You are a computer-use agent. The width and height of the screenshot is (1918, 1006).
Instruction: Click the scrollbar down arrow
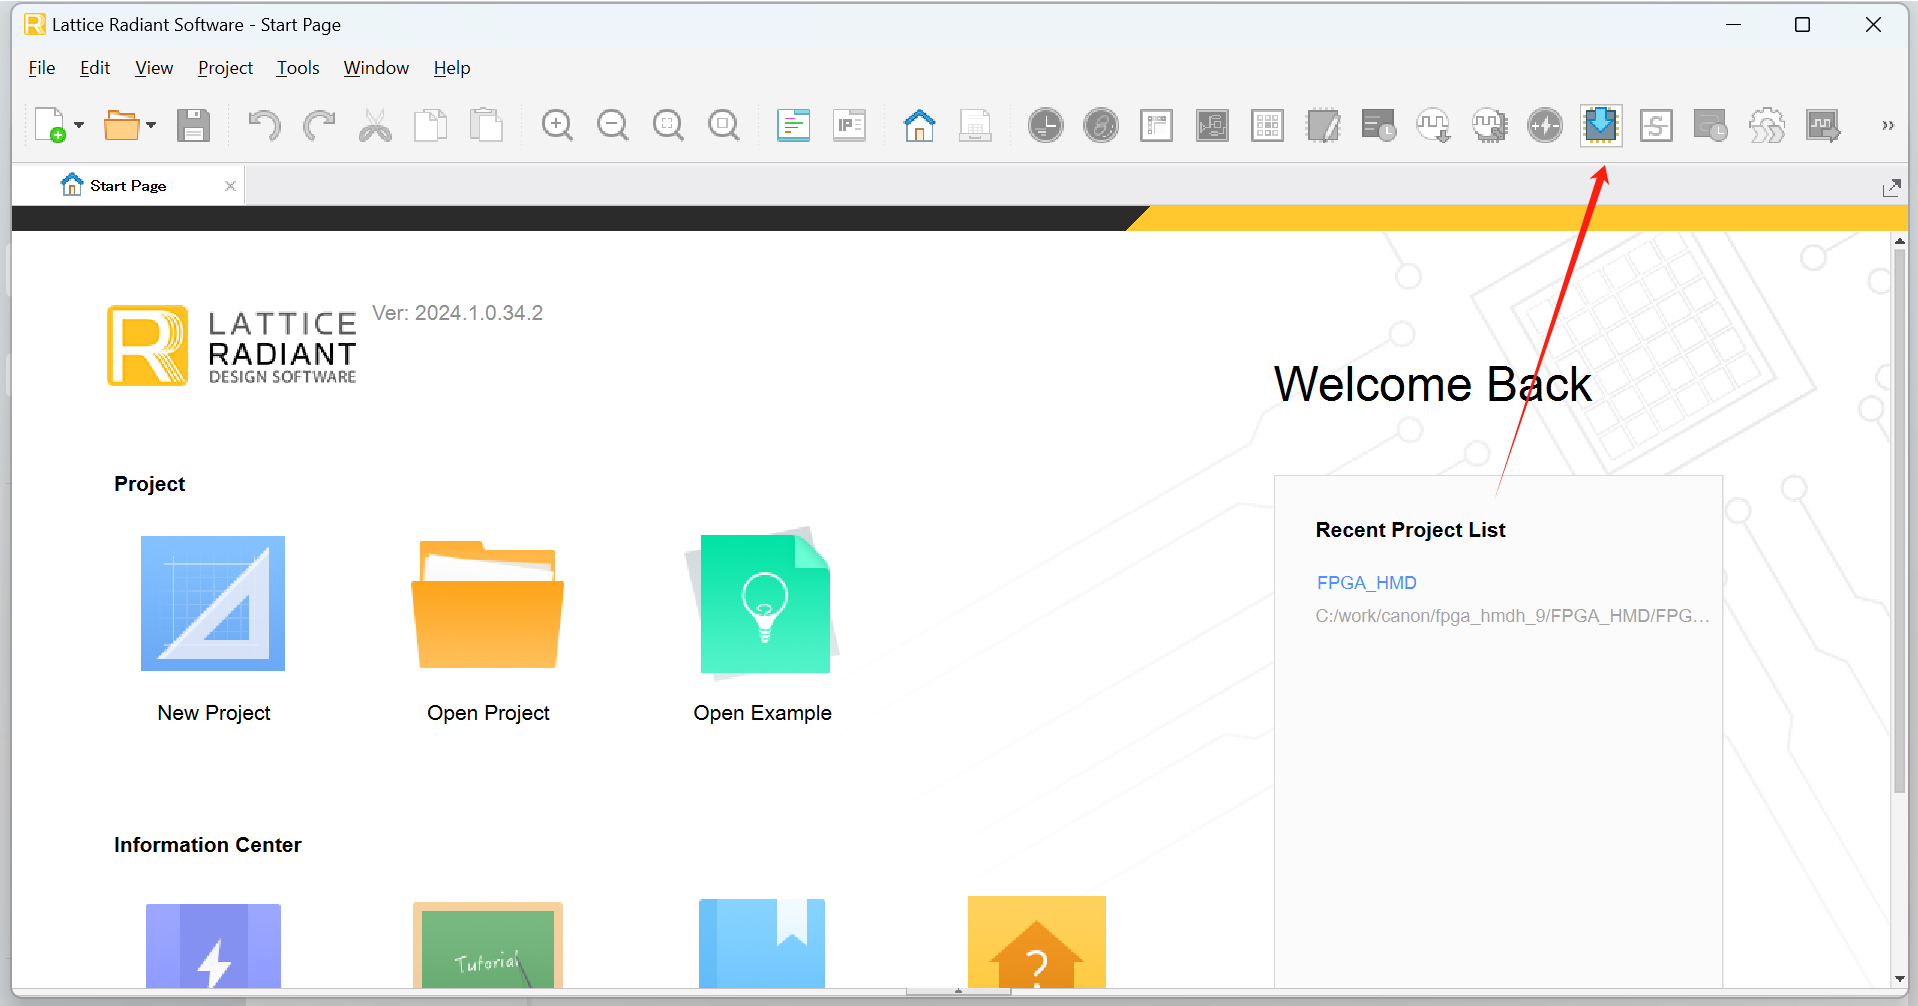click(x=1899, y=979)
